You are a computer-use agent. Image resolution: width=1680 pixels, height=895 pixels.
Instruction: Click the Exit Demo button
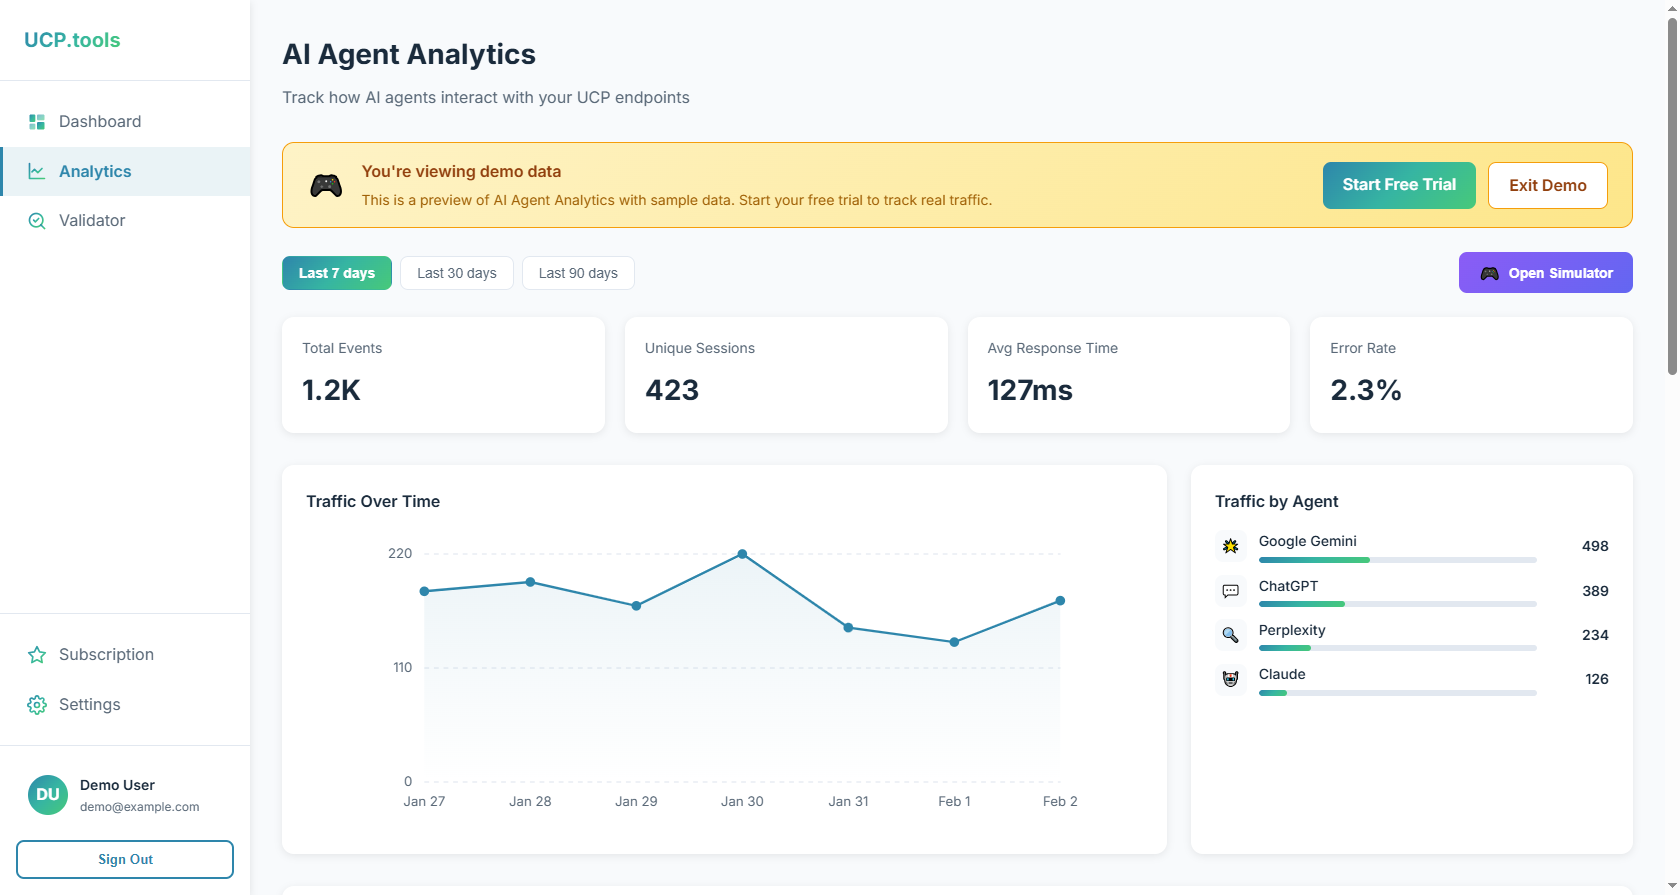(x=1547, y=185)
